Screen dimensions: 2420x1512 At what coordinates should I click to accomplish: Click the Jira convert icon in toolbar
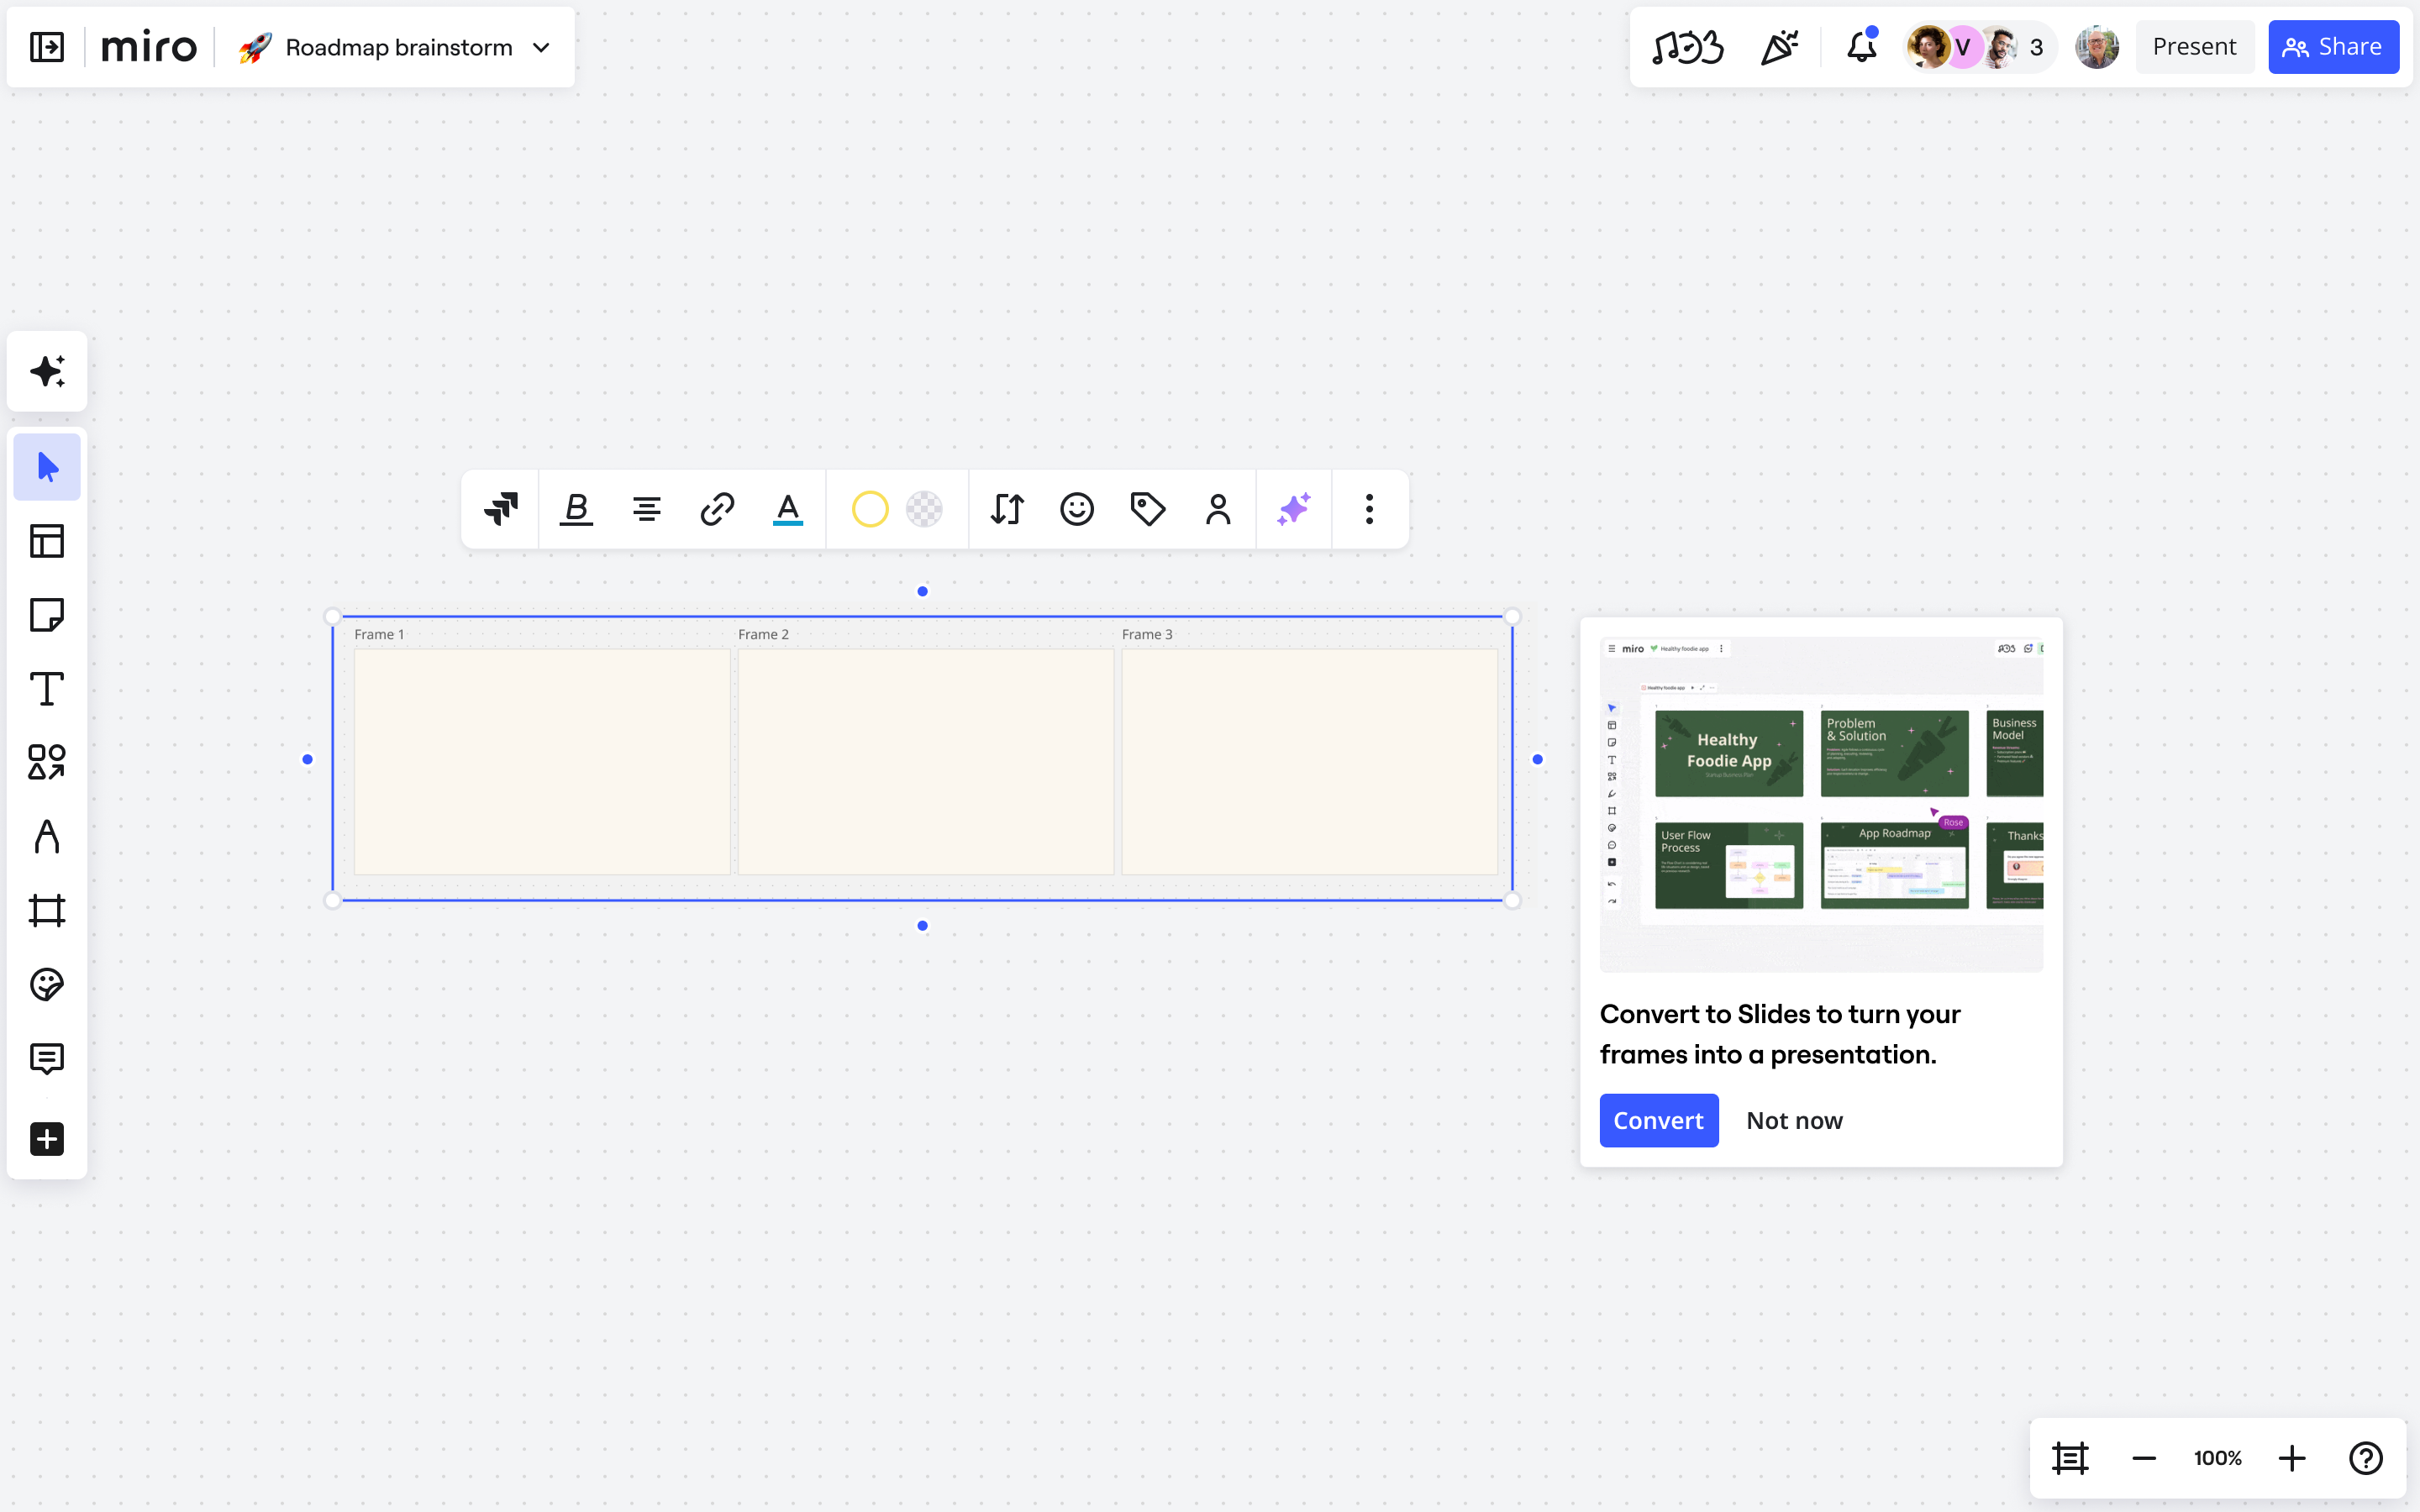(x=501, y=509)
